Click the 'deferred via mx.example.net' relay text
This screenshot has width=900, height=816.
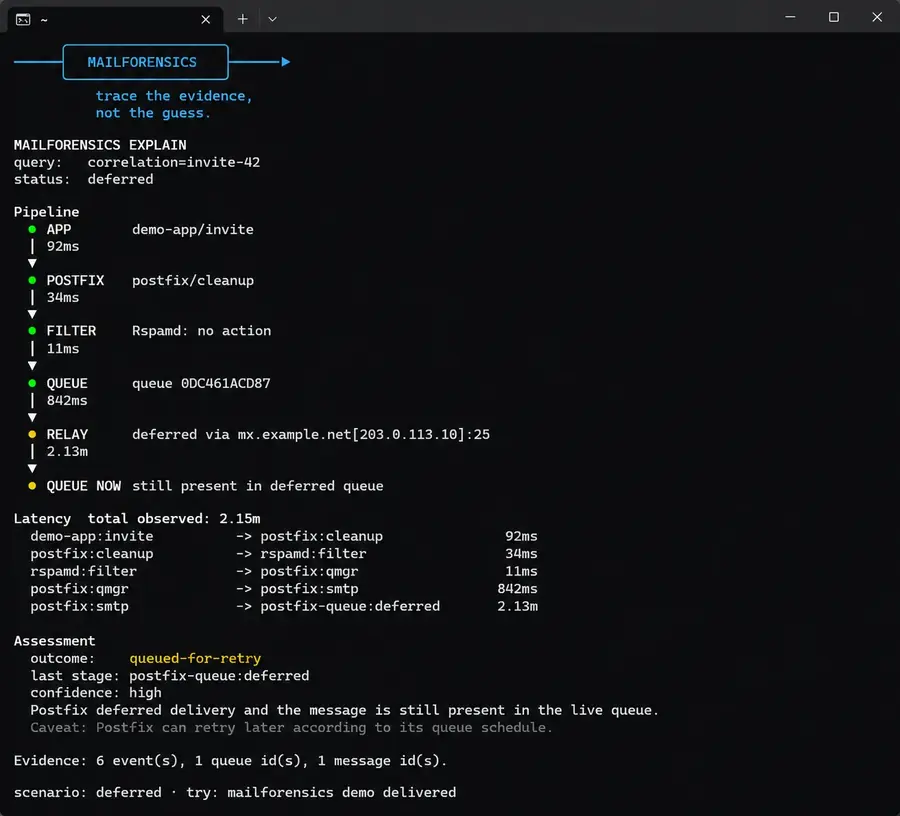pyautogui.click(x=311, y=434)
